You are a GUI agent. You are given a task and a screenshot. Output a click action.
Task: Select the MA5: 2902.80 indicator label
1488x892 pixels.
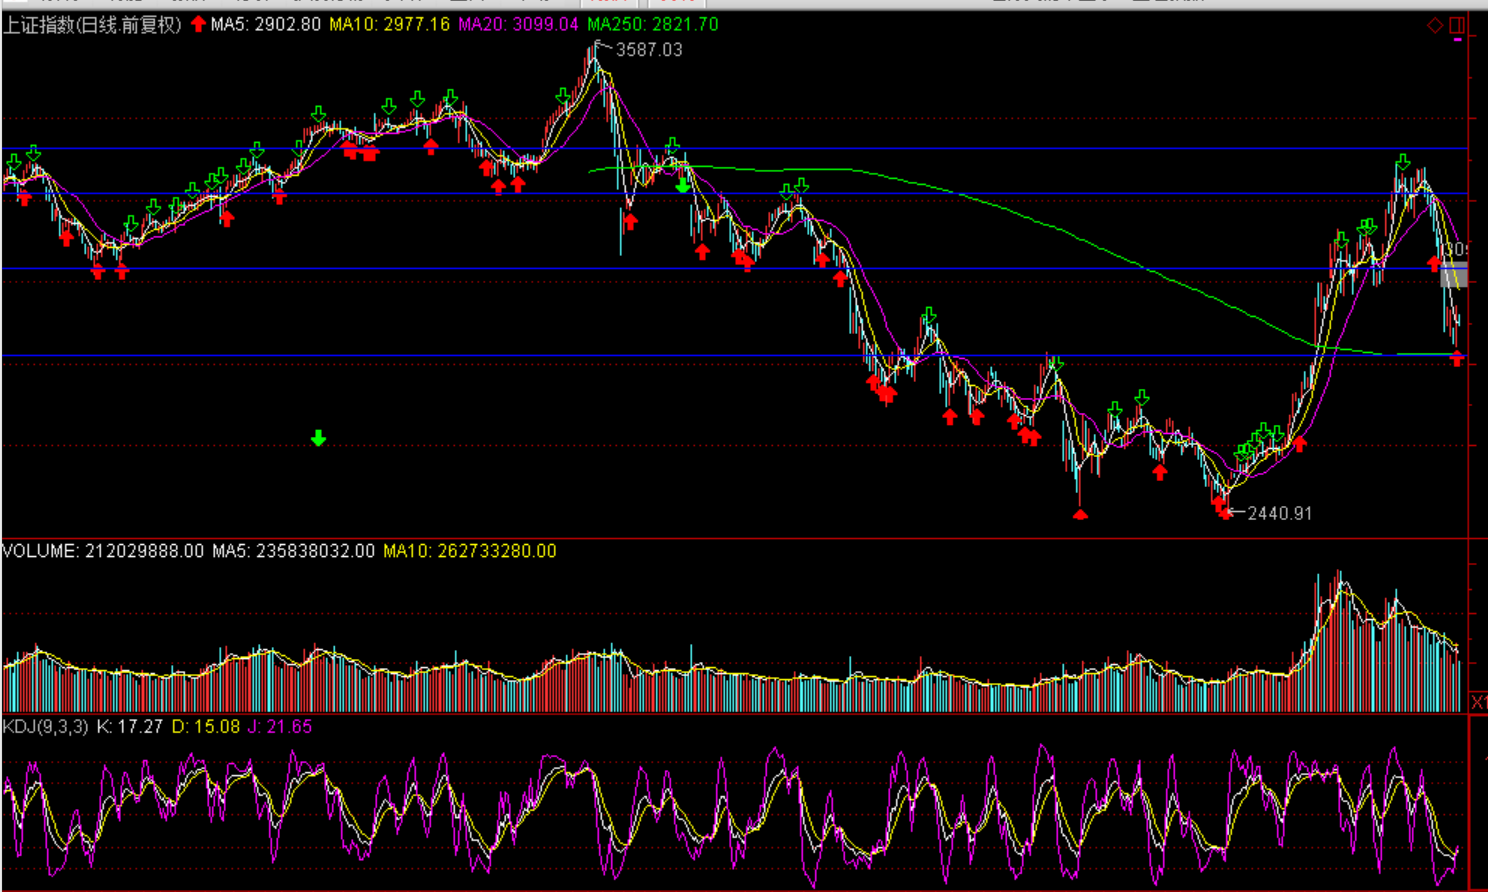[265, 24]
